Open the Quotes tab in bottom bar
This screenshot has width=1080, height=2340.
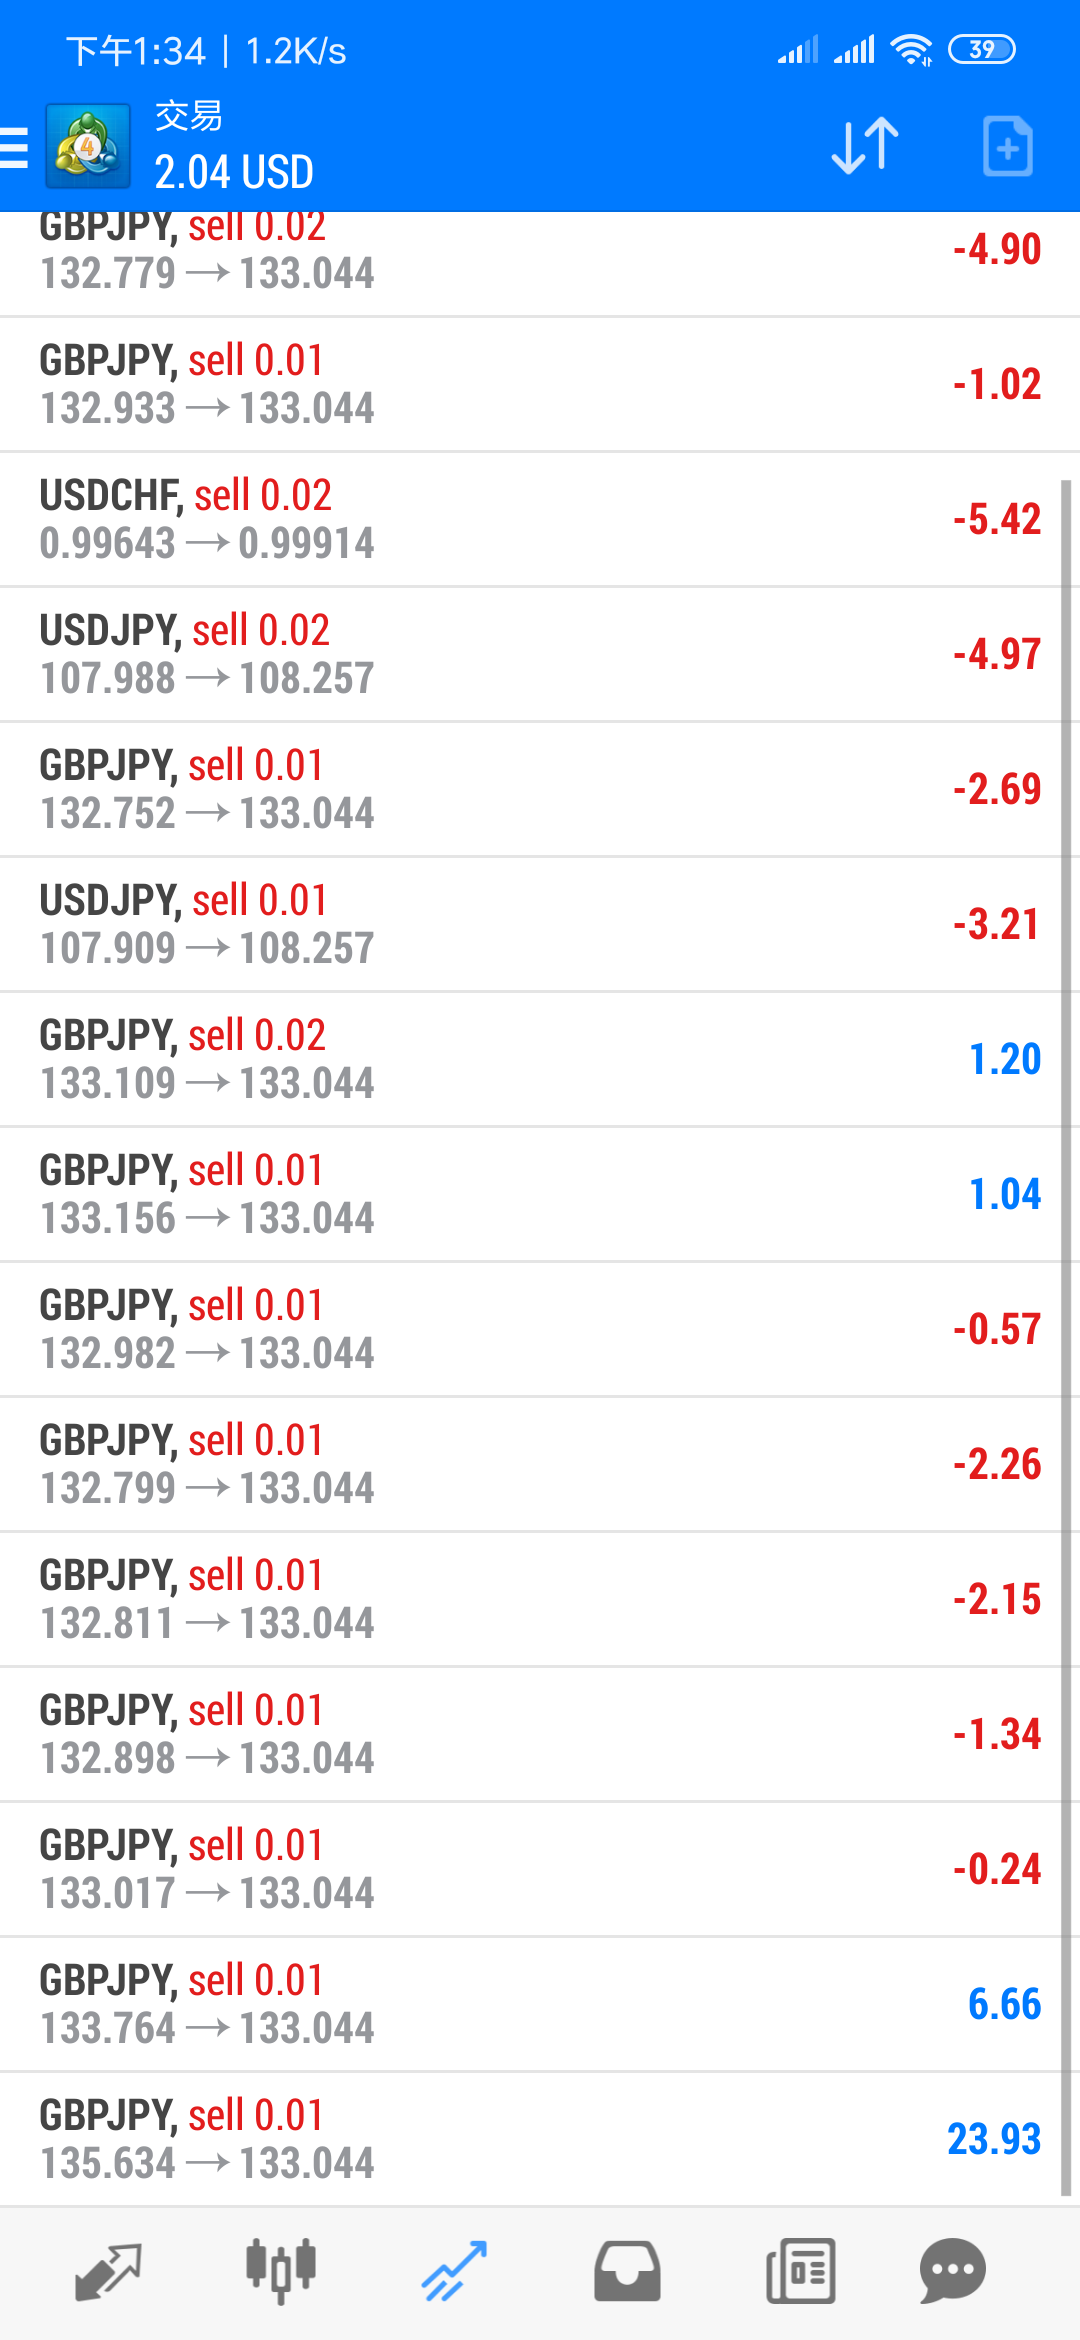tap(108, 2272)
